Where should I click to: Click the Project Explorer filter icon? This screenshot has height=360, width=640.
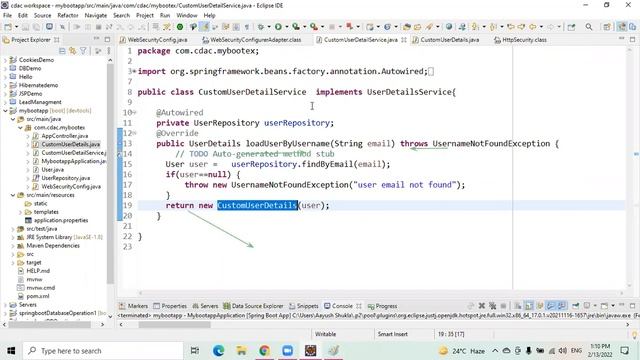click(x=83, y=51)
